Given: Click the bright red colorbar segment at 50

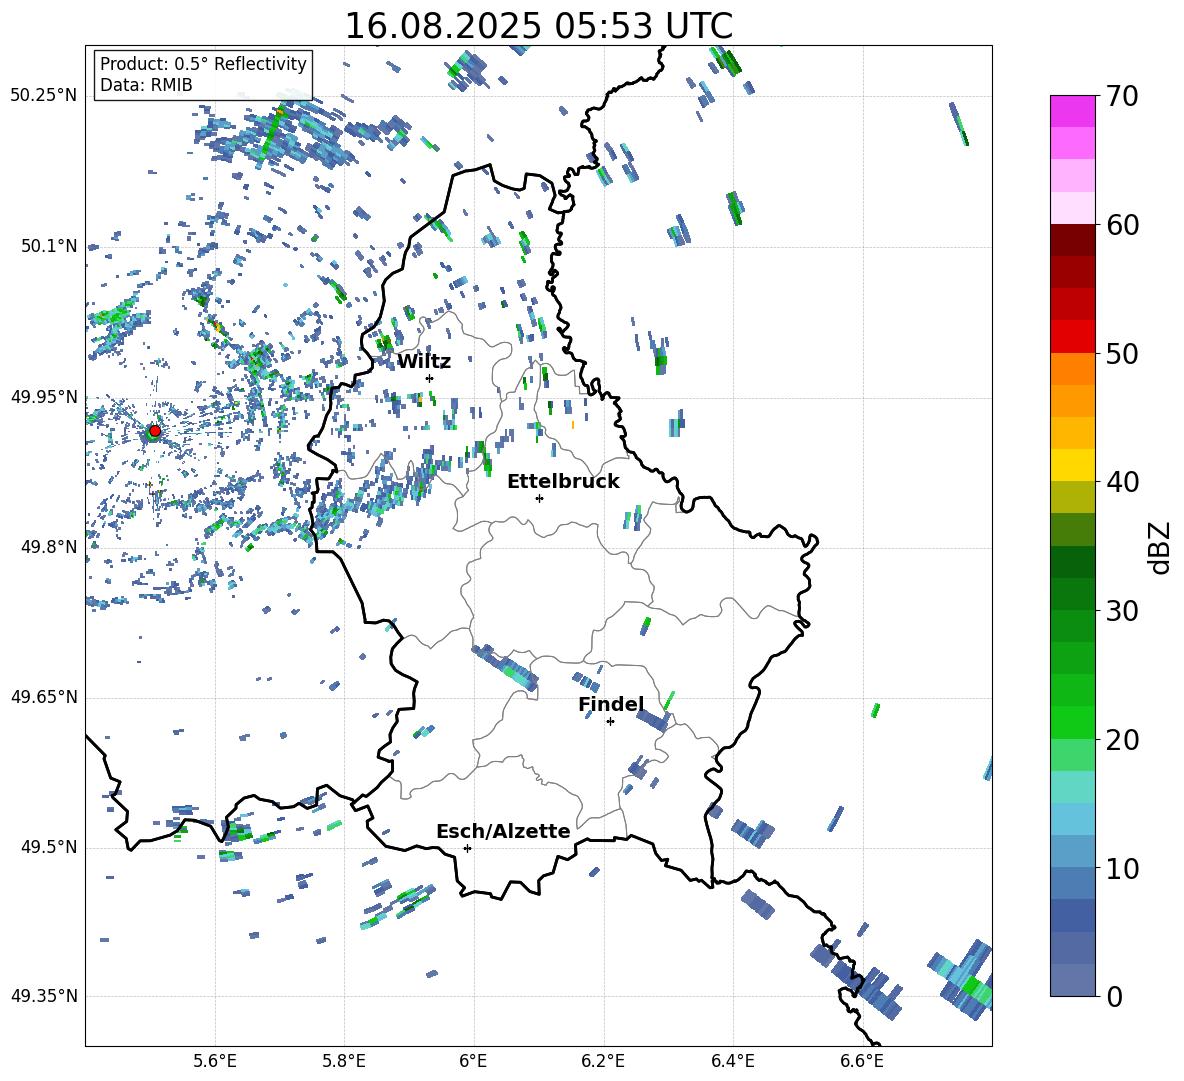Looking at the screenshot, I should pyautogui.click(x=1072, y=337).
